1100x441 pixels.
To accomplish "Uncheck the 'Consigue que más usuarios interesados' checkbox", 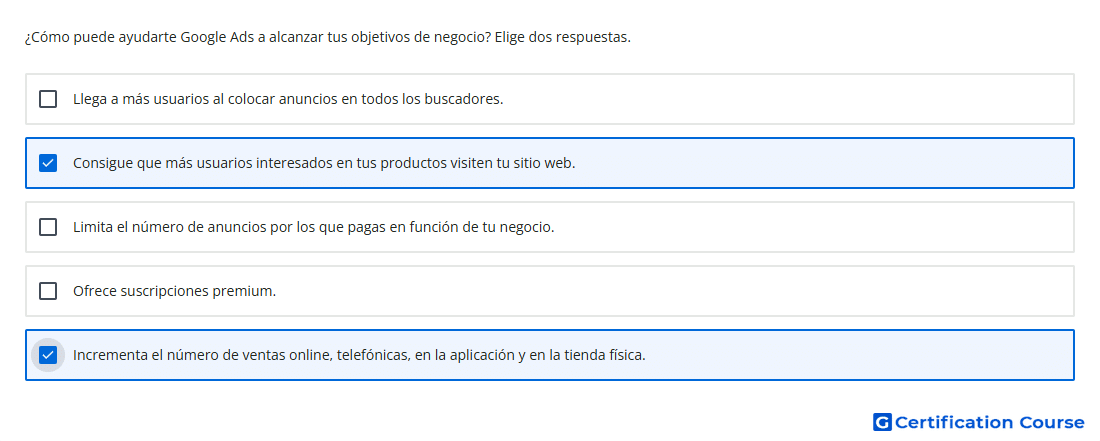I will coord(48,163).
